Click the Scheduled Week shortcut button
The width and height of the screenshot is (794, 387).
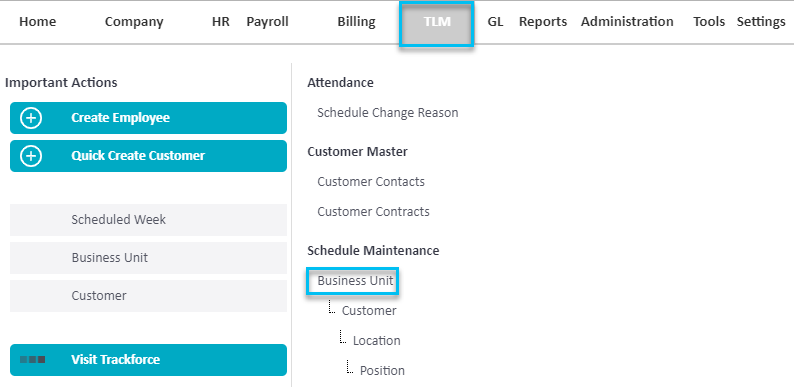[x=148, y=220]
